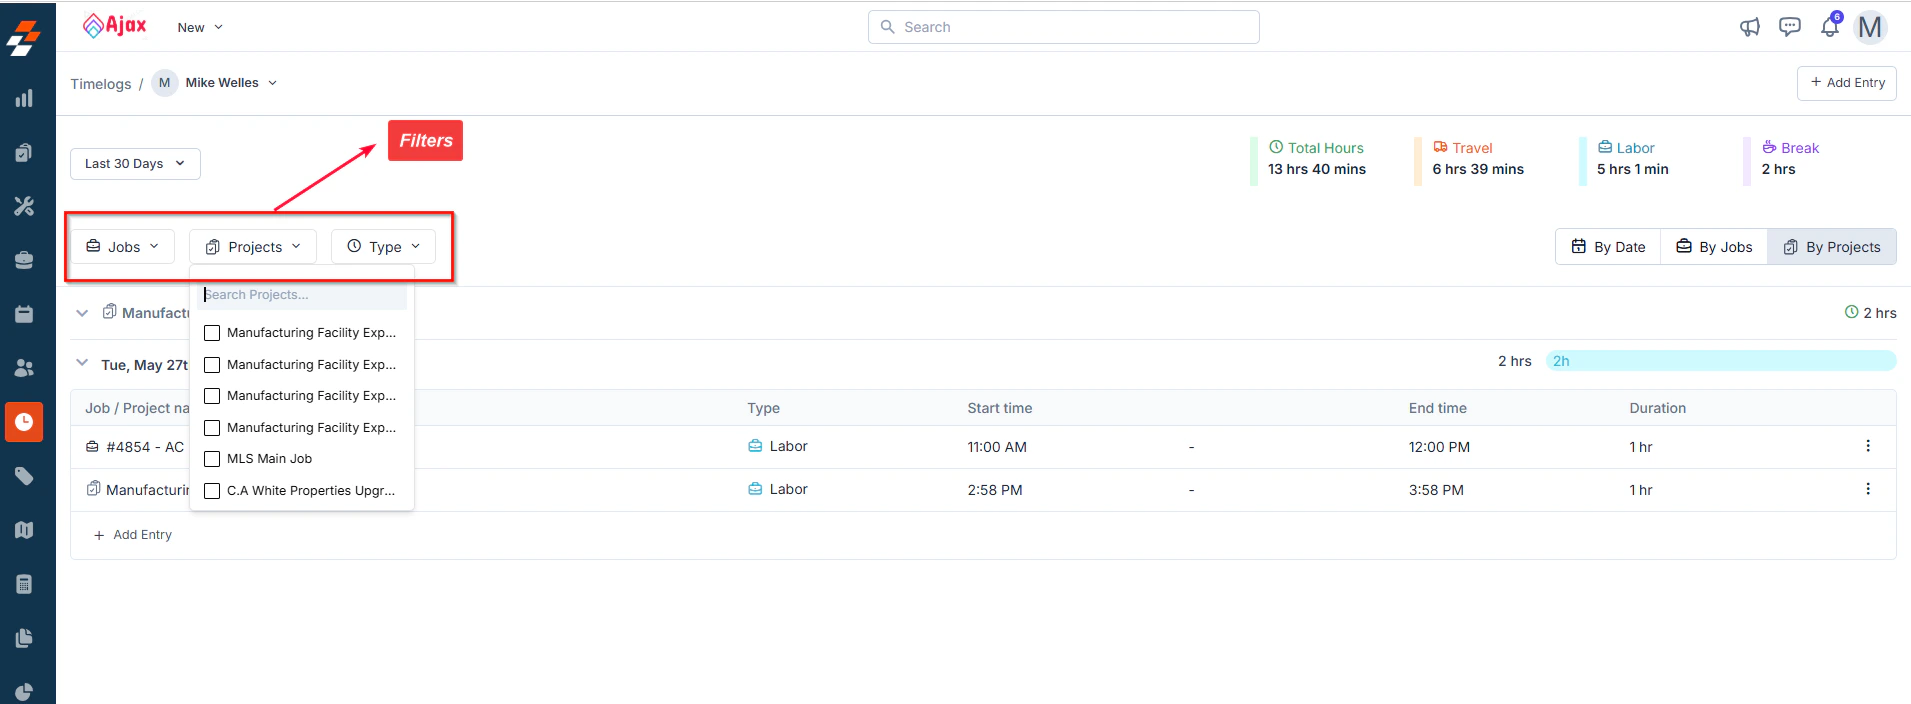
Task: Open the Jobs filter dropdown
Action: [x=122, y=246]
